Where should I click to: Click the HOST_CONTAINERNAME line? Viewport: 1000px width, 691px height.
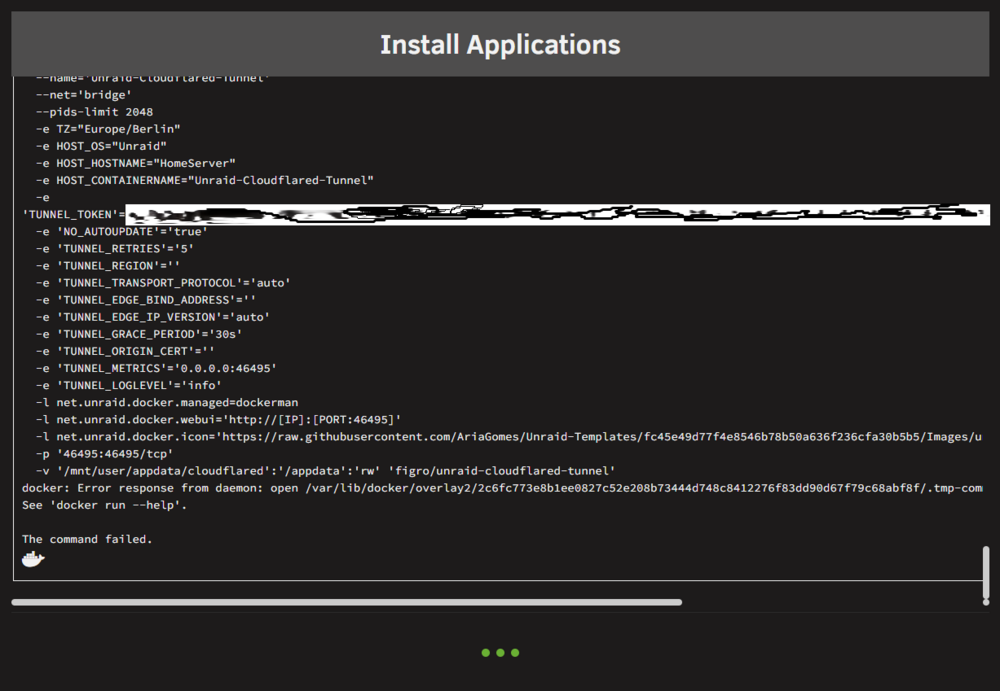click(205, 181)
